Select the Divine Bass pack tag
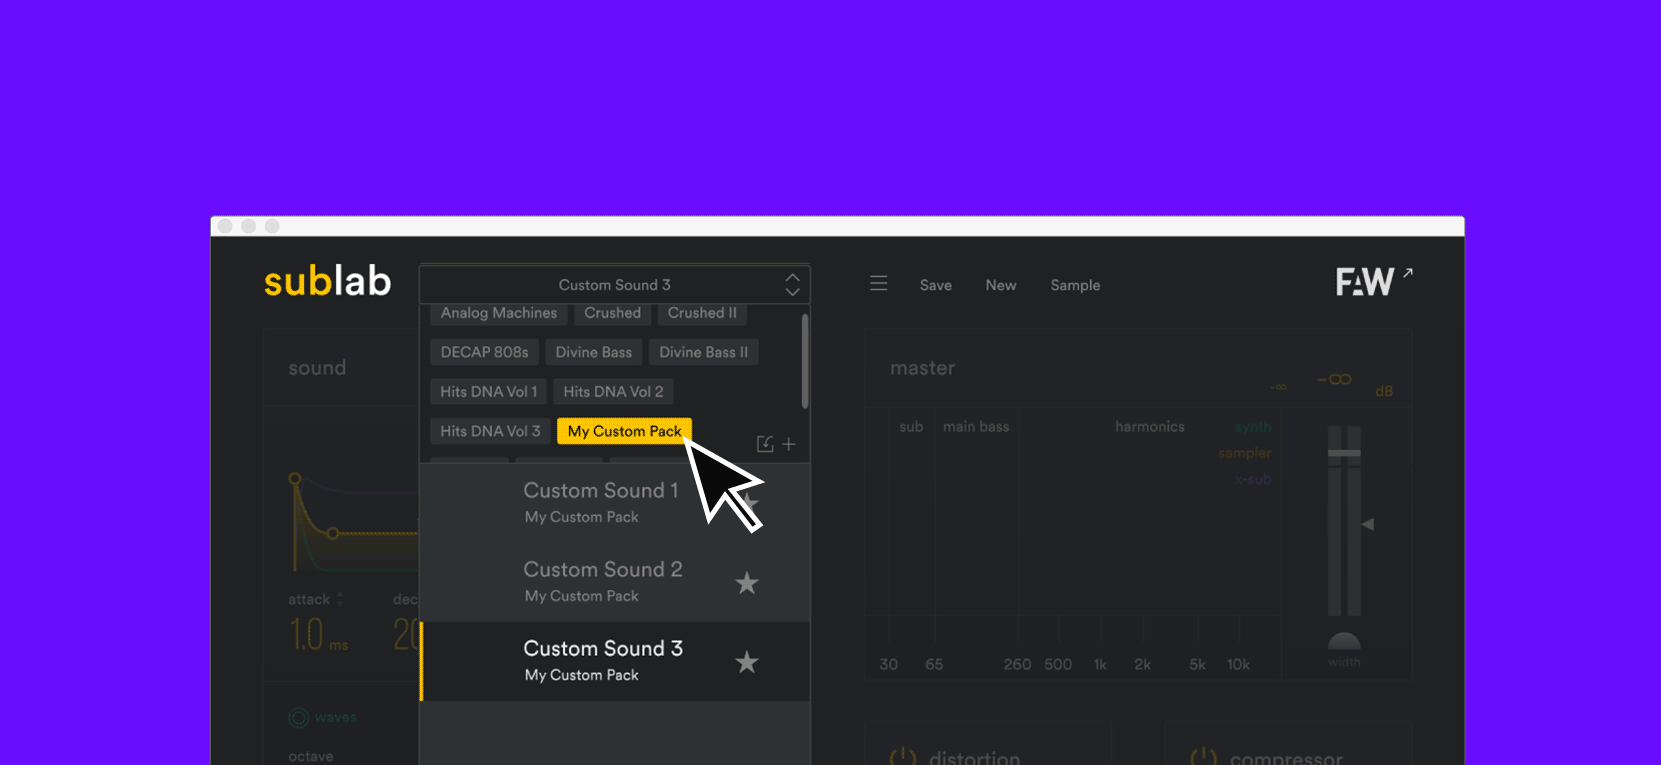Screen dimensions: 1661x765 594,352
